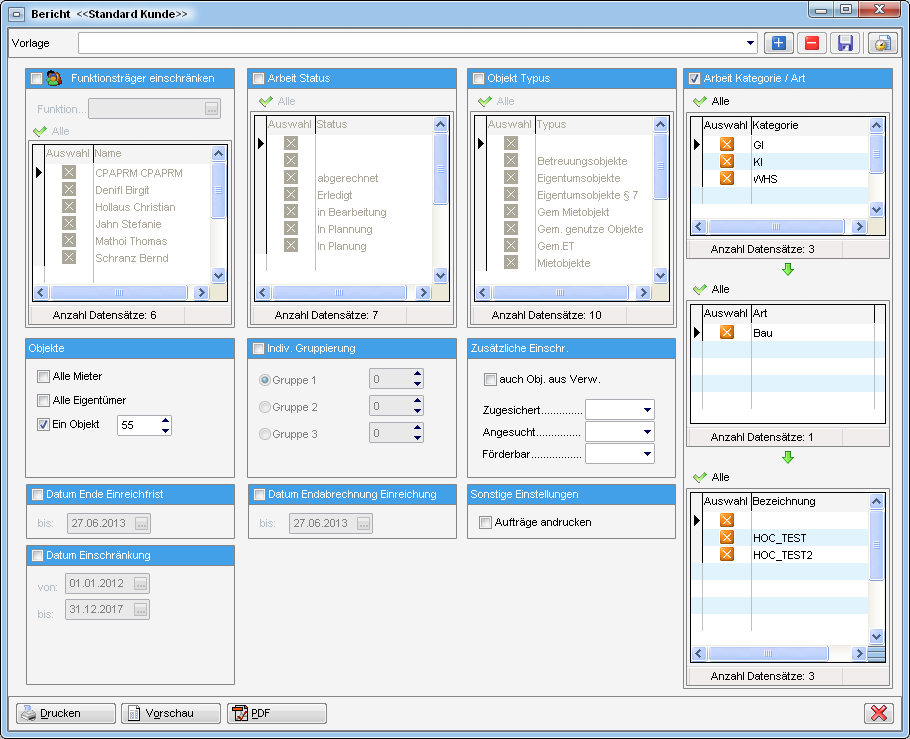Toggle orange selection mark for KI category
910x739 pixels.
pos(727,161)
